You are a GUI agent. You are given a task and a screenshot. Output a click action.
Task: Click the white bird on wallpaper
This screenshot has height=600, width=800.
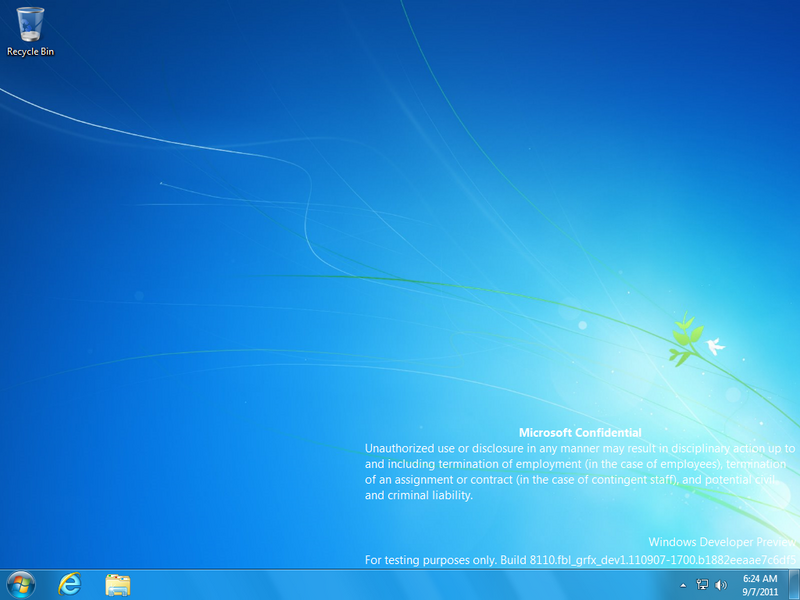click(716, 346)
